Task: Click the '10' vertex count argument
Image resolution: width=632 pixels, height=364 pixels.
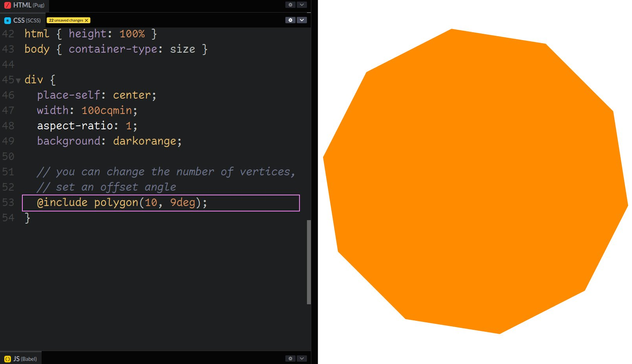Action: (x=151, y=202)
